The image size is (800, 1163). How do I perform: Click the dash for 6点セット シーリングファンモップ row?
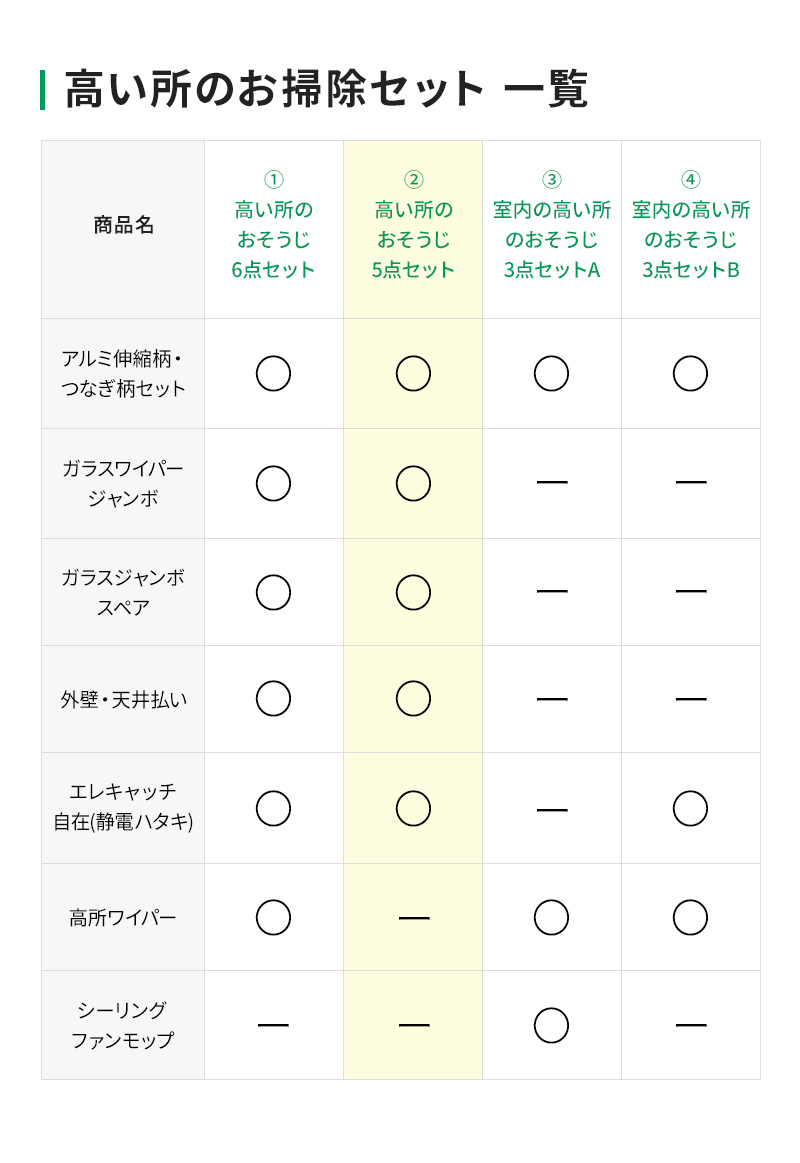(x=273, y=1025)
